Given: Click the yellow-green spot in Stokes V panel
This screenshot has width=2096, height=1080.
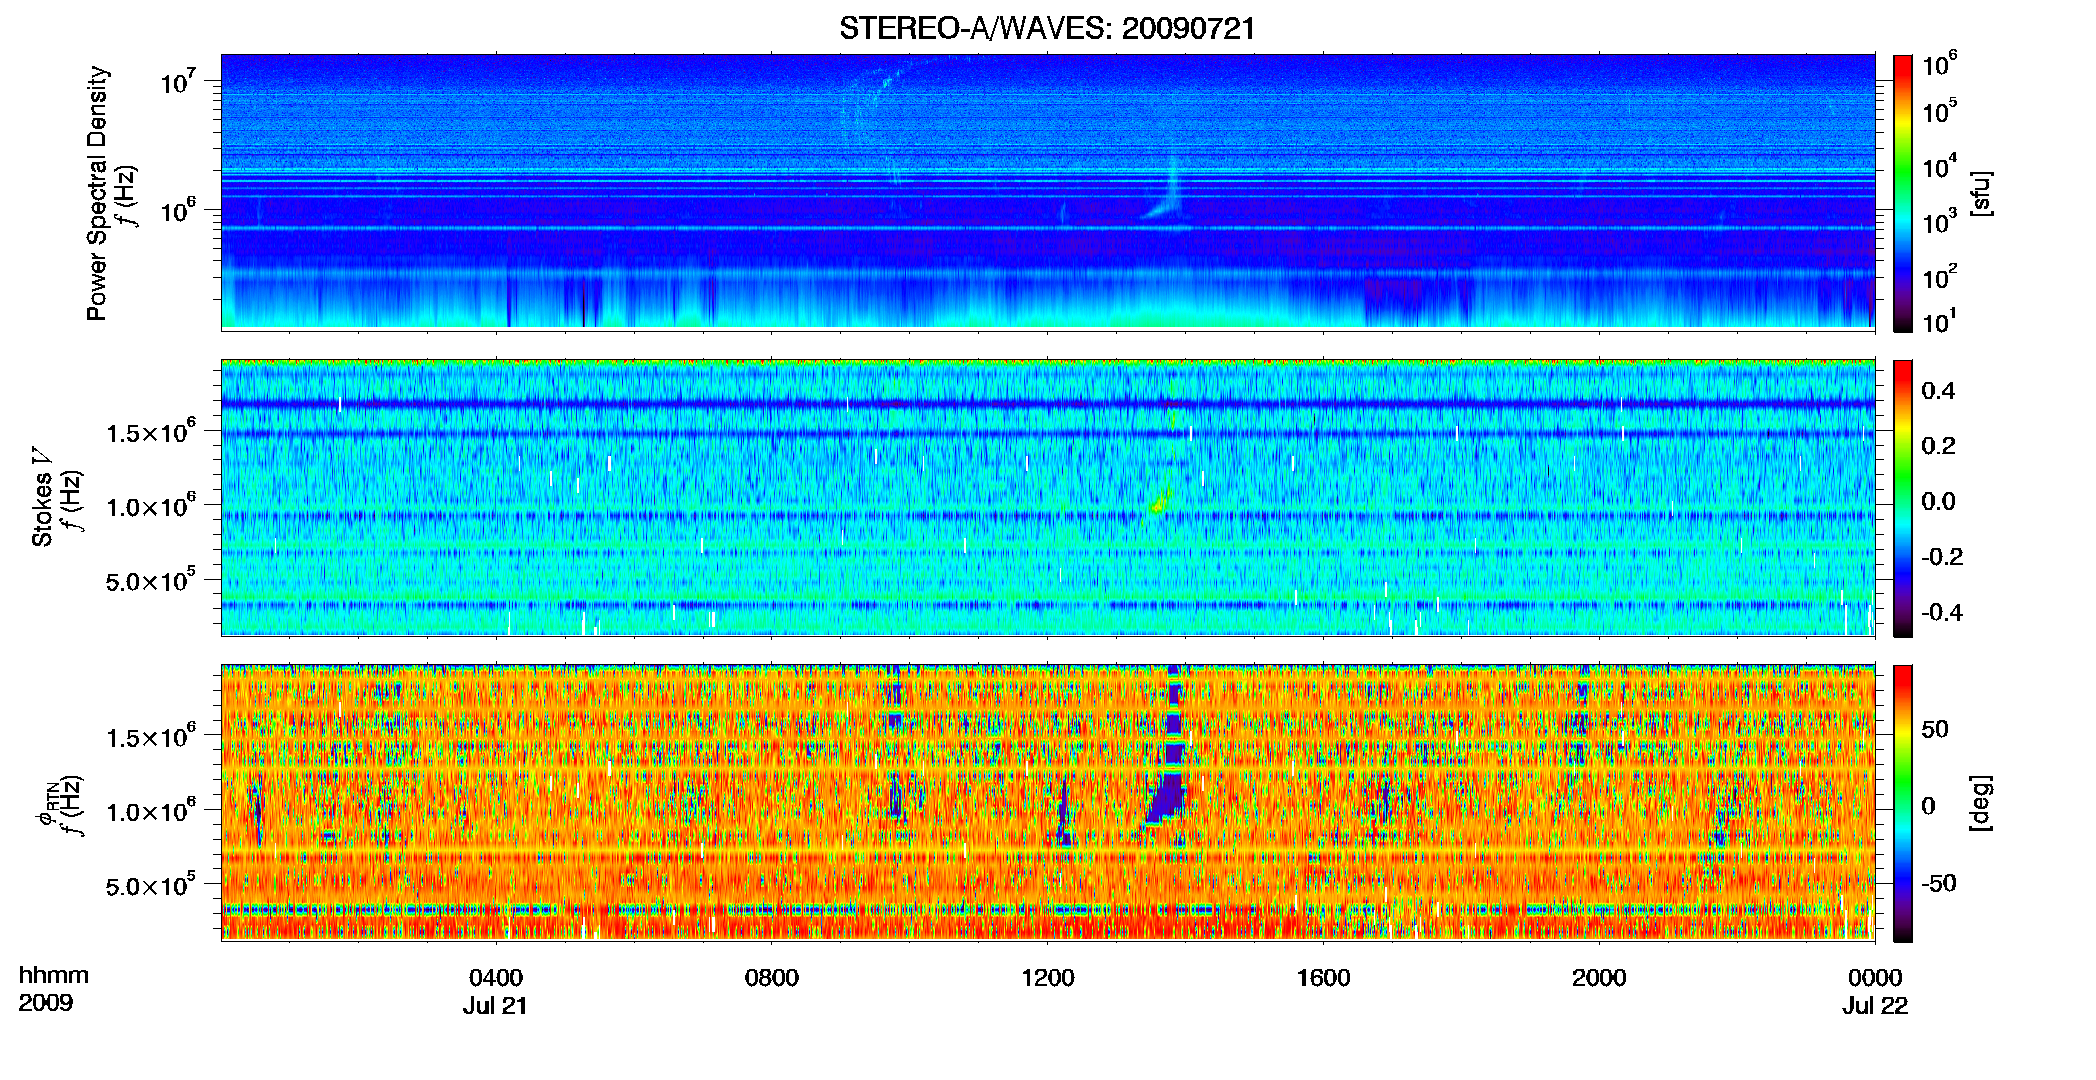Looking at the screenshot, I should point(1159,505).
